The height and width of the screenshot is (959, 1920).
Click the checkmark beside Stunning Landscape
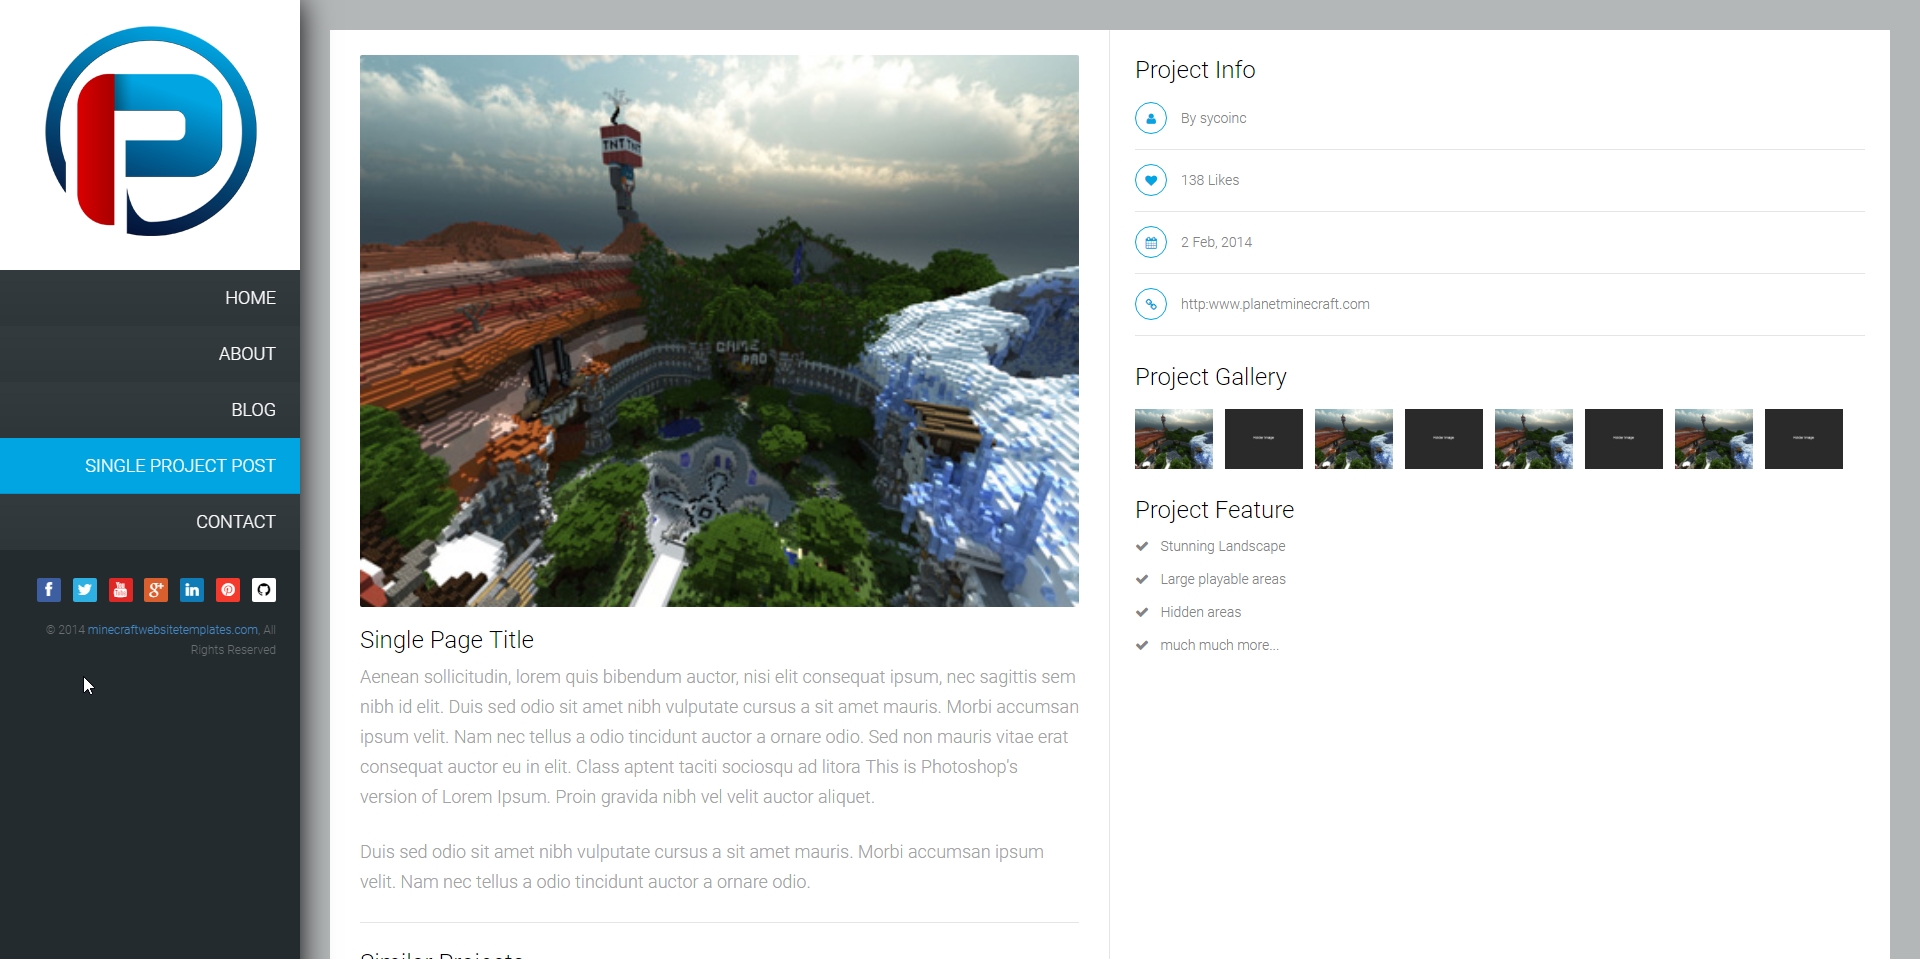click(x=1142, y=546)
